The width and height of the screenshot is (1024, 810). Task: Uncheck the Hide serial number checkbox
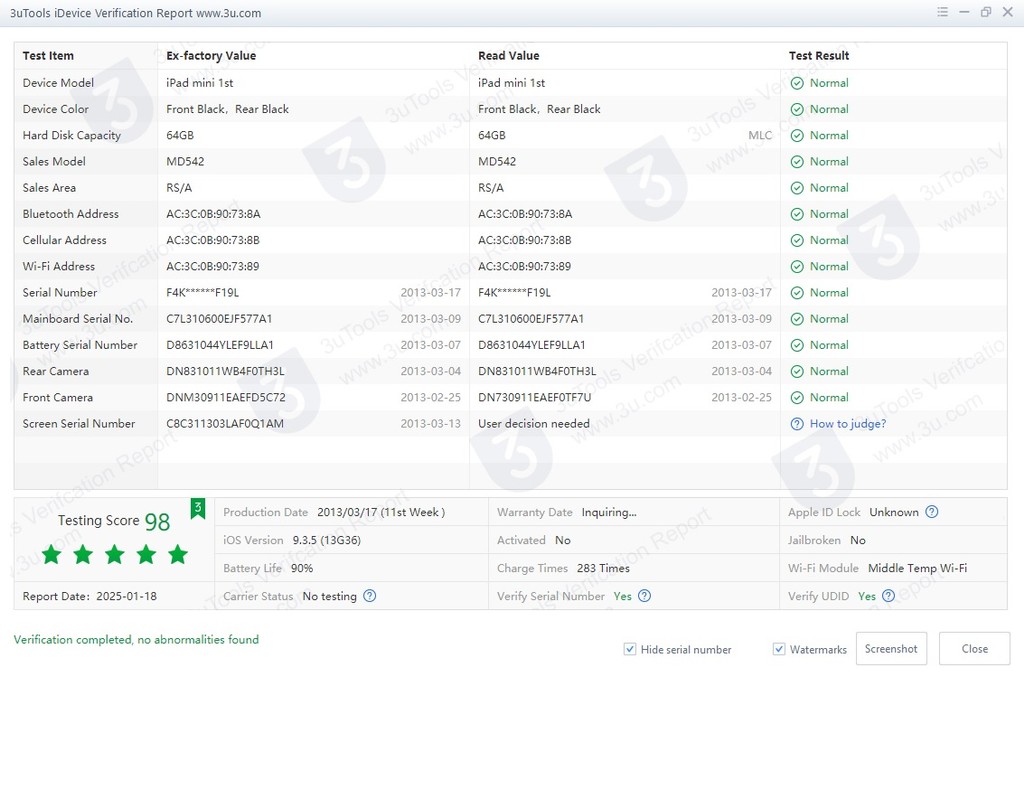point(630,649)
